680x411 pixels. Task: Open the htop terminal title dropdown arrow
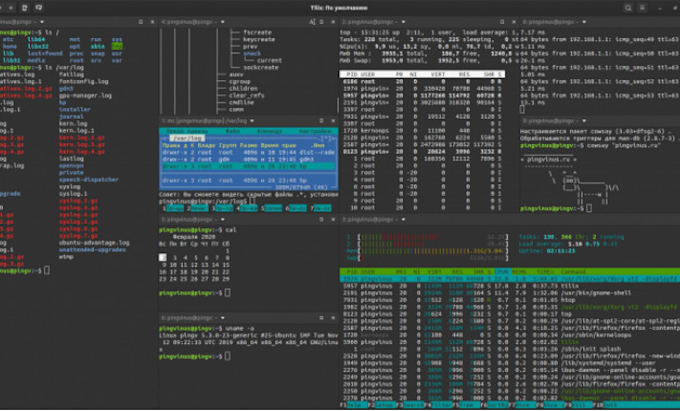tap(403, 220)
